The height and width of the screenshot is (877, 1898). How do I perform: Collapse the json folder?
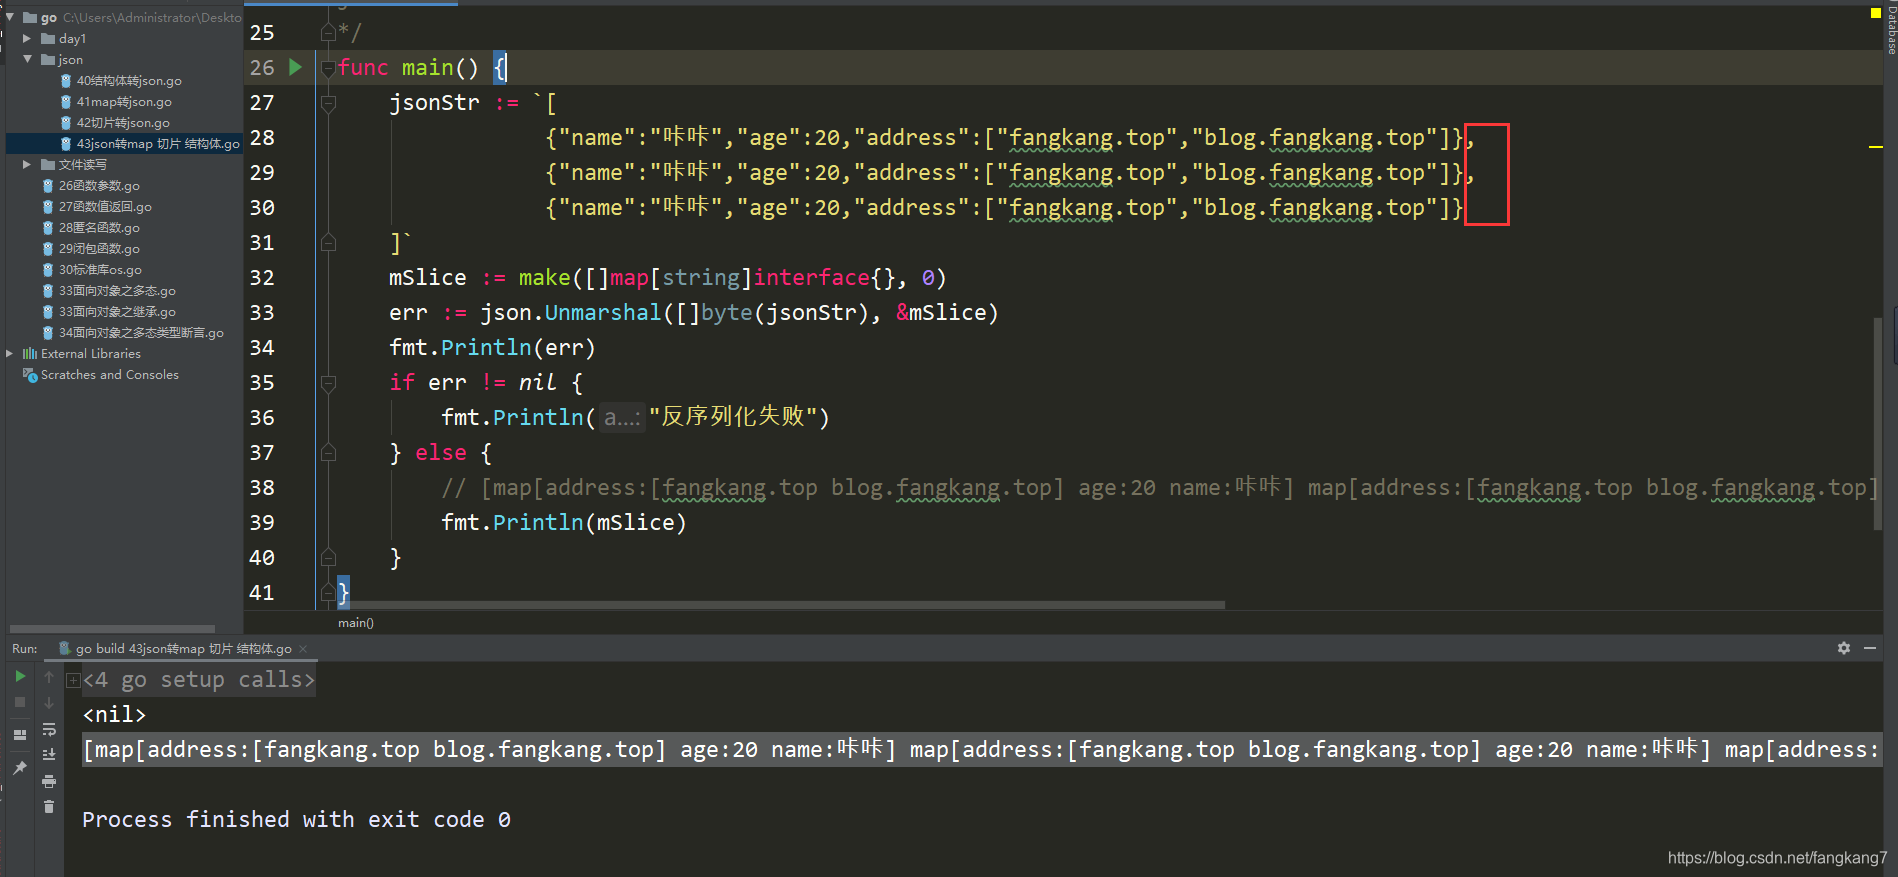click(27, 59)
